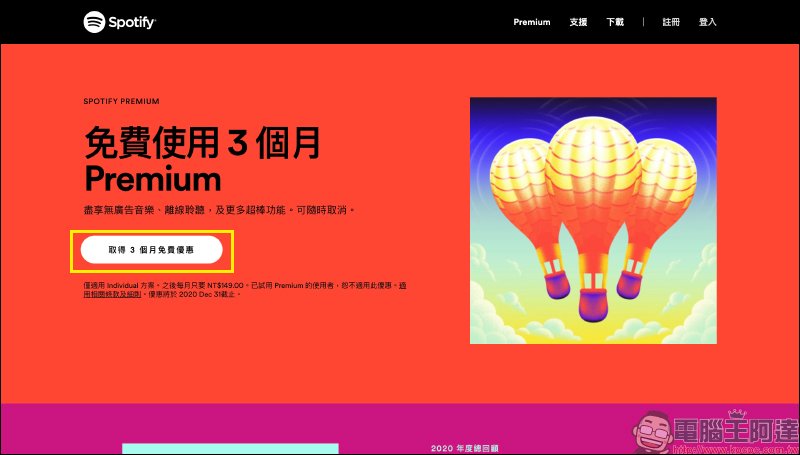This screenshot has width=800, height=455.
Task: Open the Premium menu item
Action: (x=532, y=22)
